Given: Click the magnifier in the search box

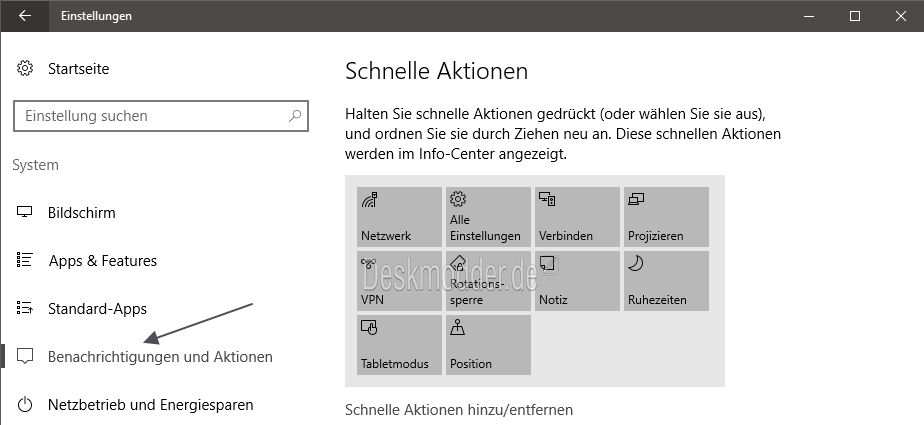Looking at the screenshot, I should coord(295,116).
